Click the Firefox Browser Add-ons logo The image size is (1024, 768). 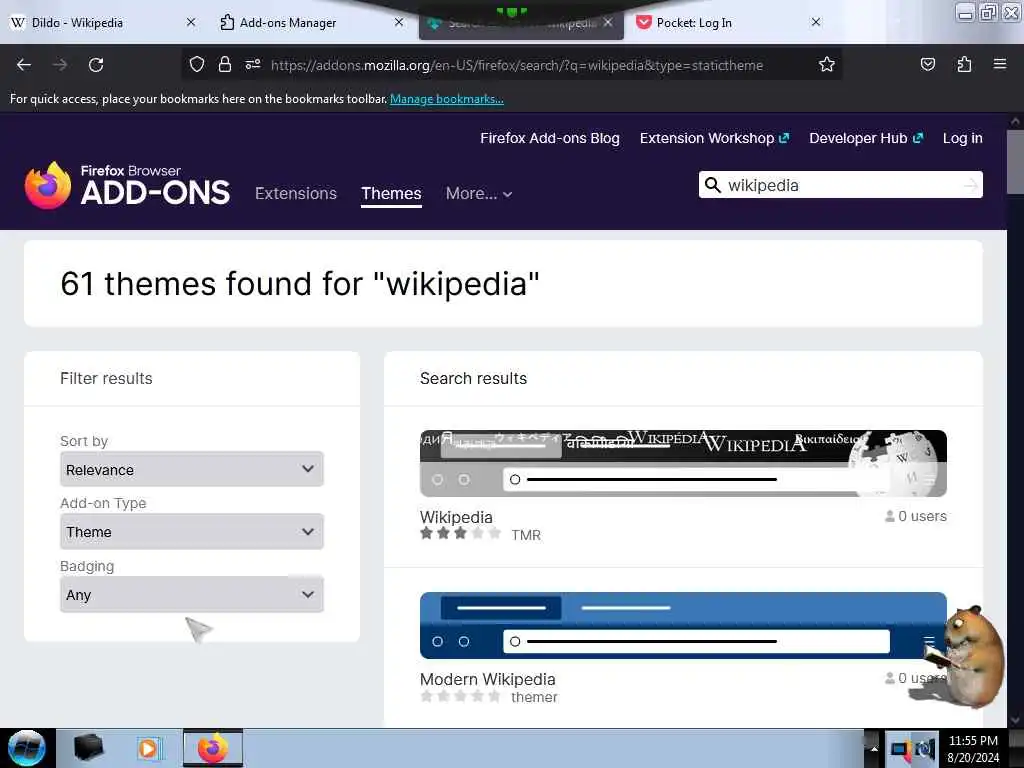127,185
